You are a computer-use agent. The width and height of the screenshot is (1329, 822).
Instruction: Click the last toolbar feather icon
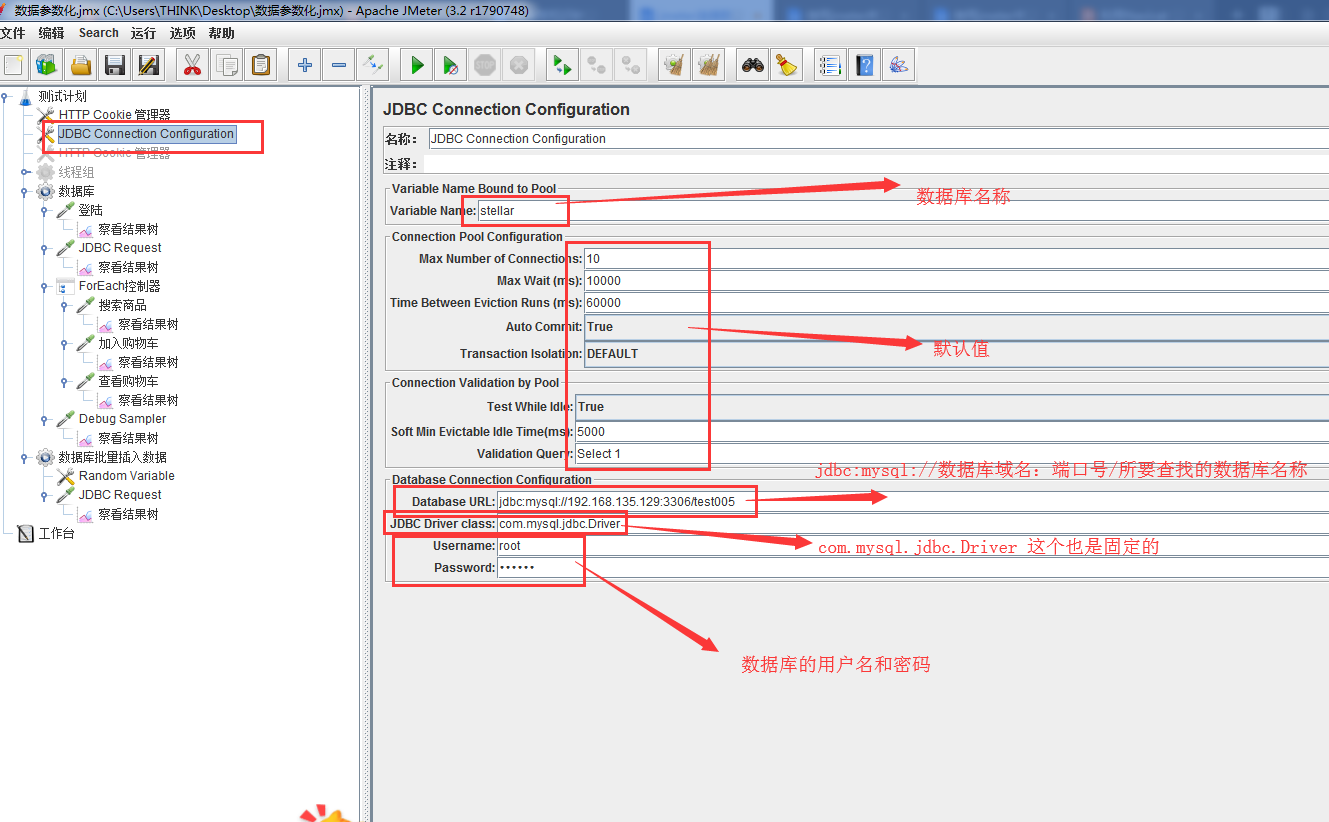coord(898,66)
